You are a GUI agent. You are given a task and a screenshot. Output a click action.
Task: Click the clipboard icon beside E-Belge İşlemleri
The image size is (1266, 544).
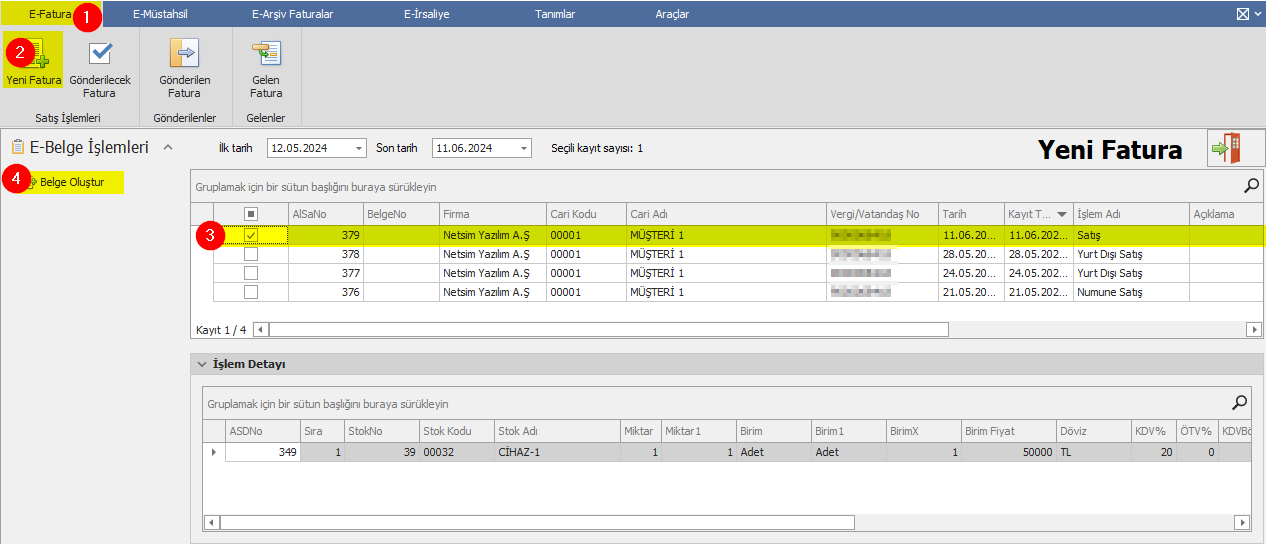coord(17,147)
